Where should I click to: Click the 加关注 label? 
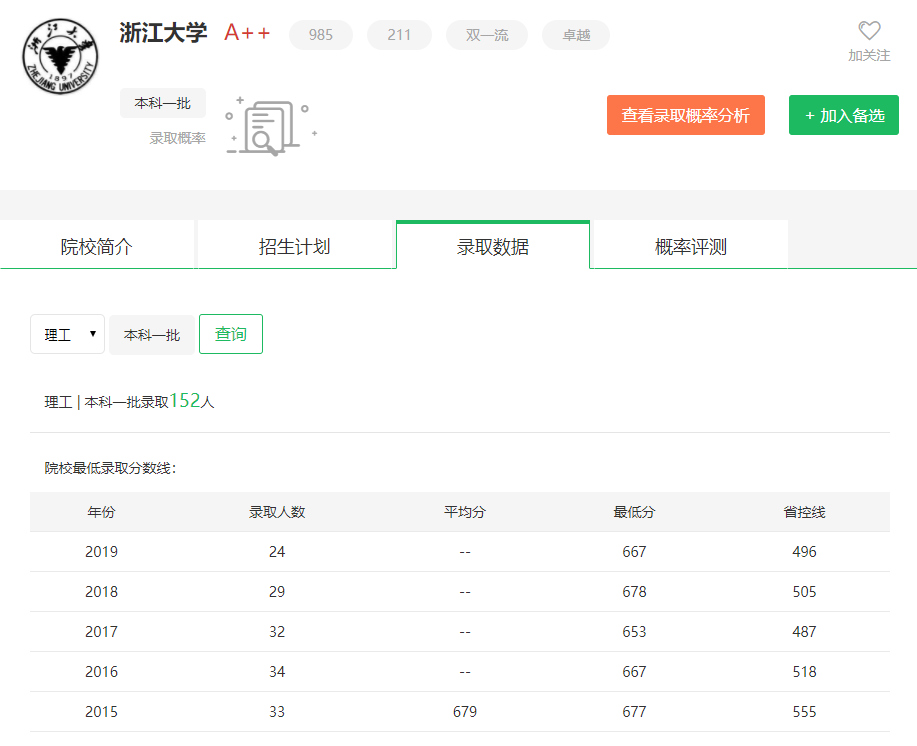[x=869, y=56]
